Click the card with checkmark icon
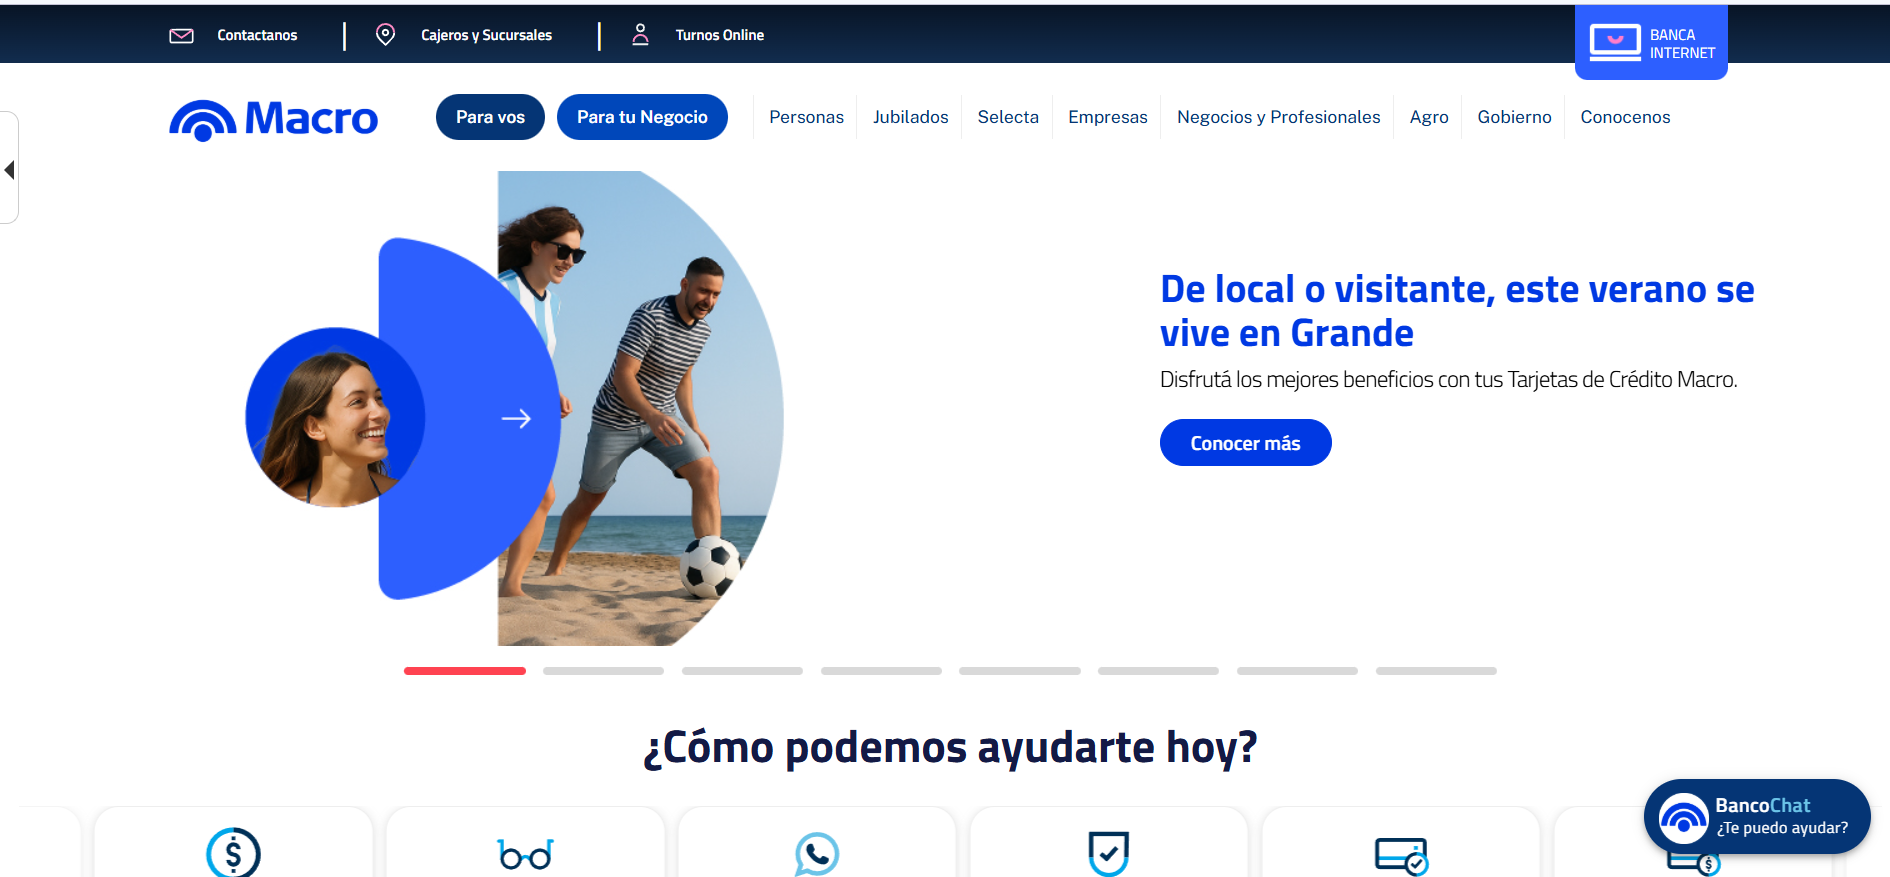Screen dimensions: 1890x877 pos(1401,856)
